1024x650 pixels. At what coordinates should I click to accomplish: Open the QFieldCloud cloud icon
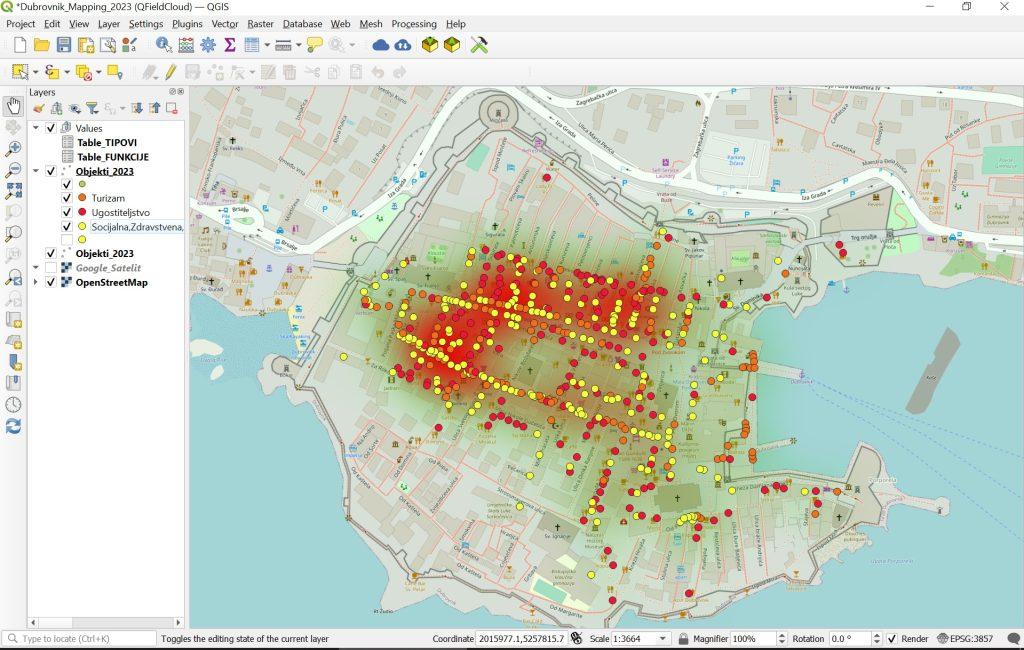click(x=380, y=45)
